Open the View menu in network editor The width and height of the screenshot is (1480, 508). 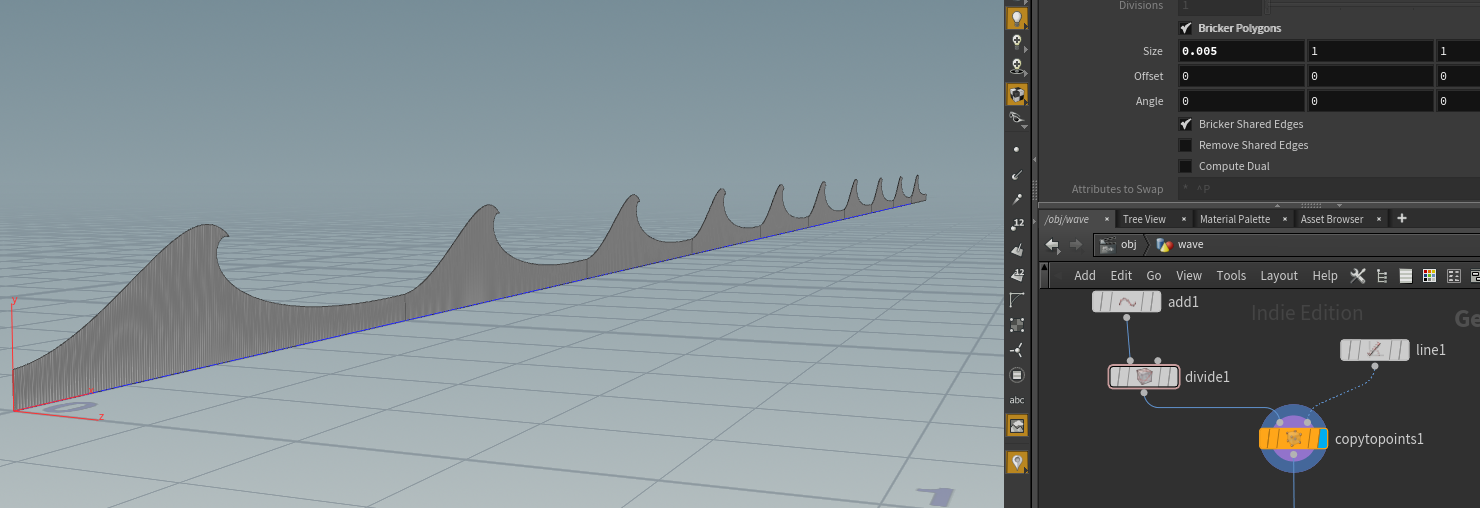pyautogui.click(x=1189, y=276)
